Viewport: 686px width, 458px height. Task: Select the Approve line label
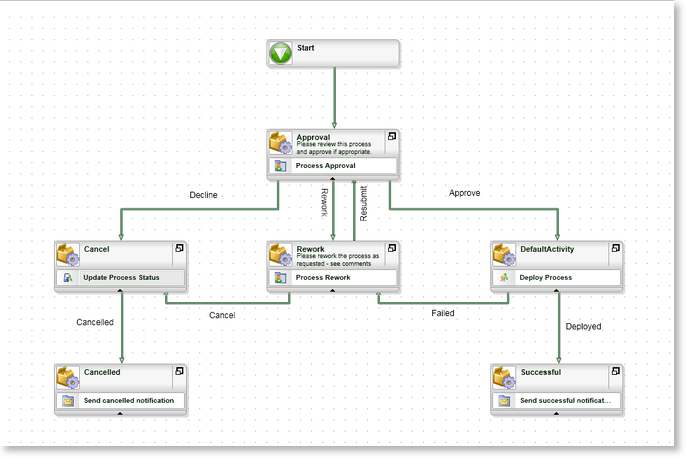tap(464, 193)
